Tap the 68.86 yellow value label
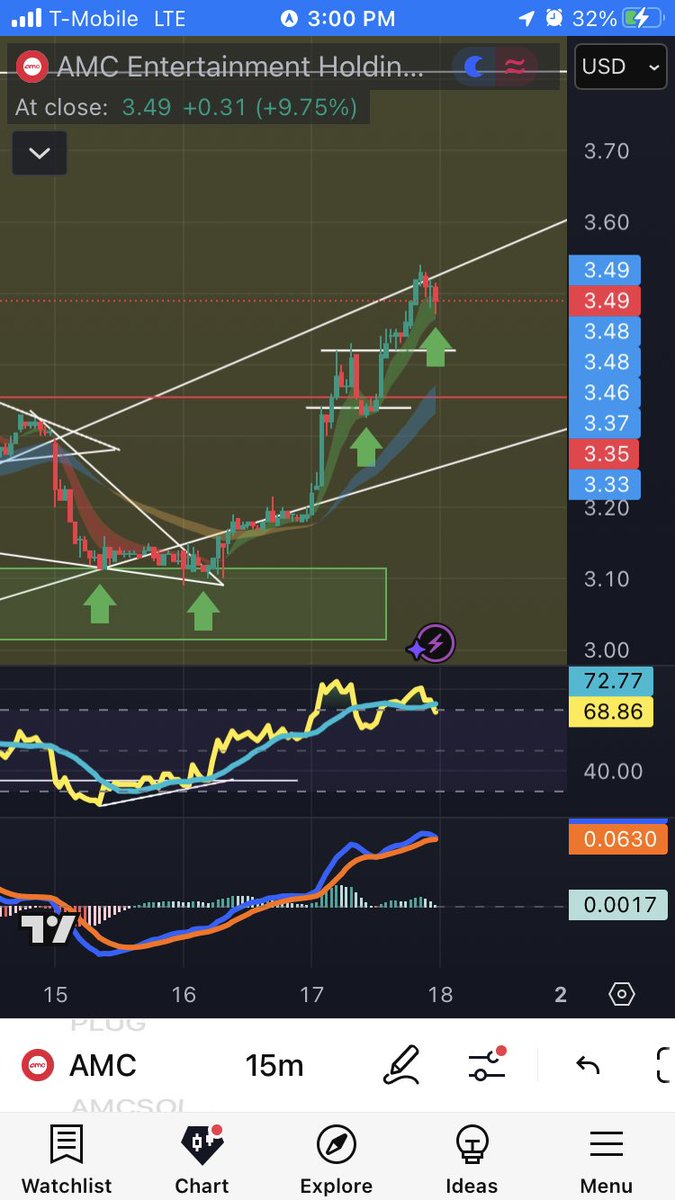The image size is (675, 1200). click(610, 713)
